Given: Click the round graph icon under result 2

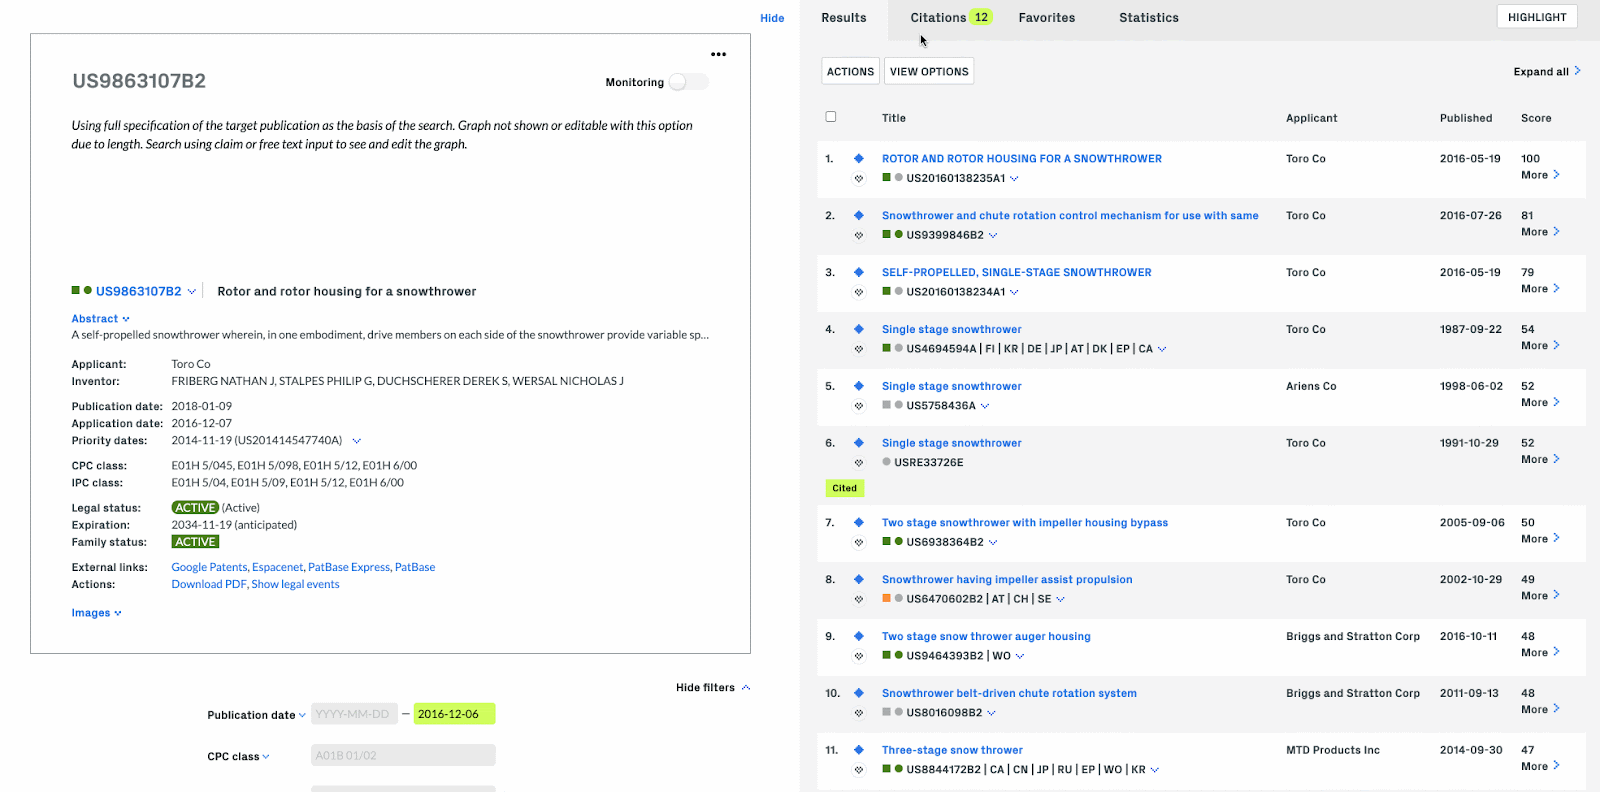Looking at the screenshot, I should 858,236.
